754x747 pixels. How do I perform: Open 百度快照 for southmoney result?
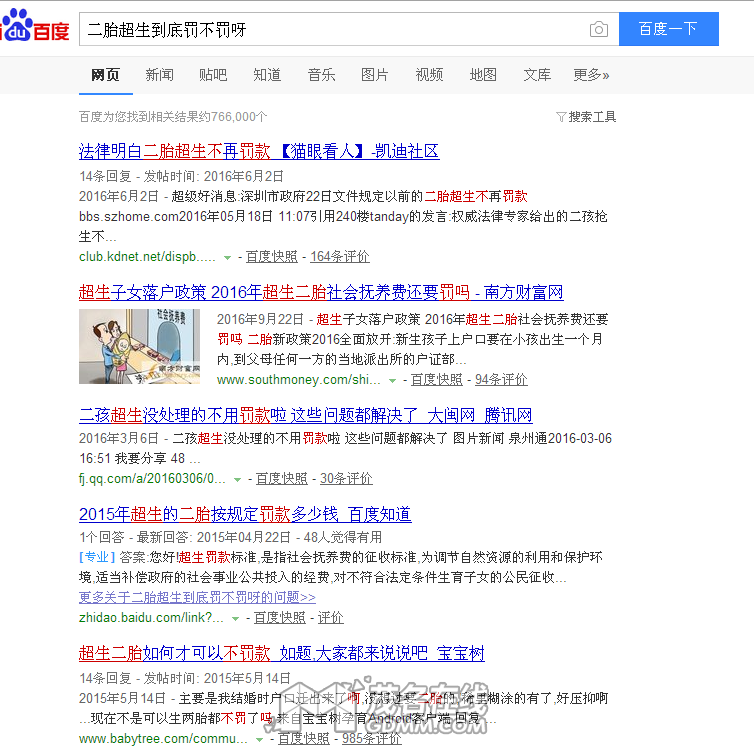pyautogui.click(x=437, y=380)
